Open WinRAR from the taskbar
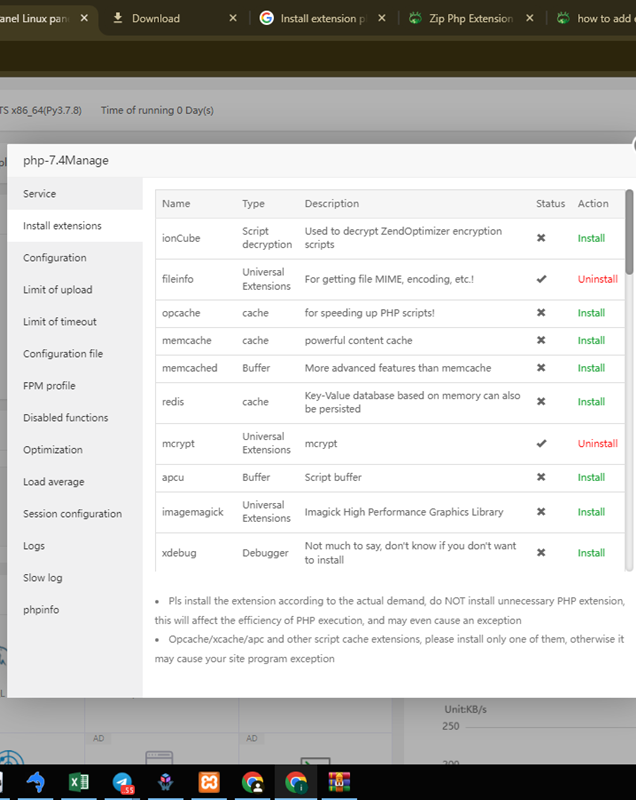The width and height of the screenshot is (636, 800). click(340, 783)
